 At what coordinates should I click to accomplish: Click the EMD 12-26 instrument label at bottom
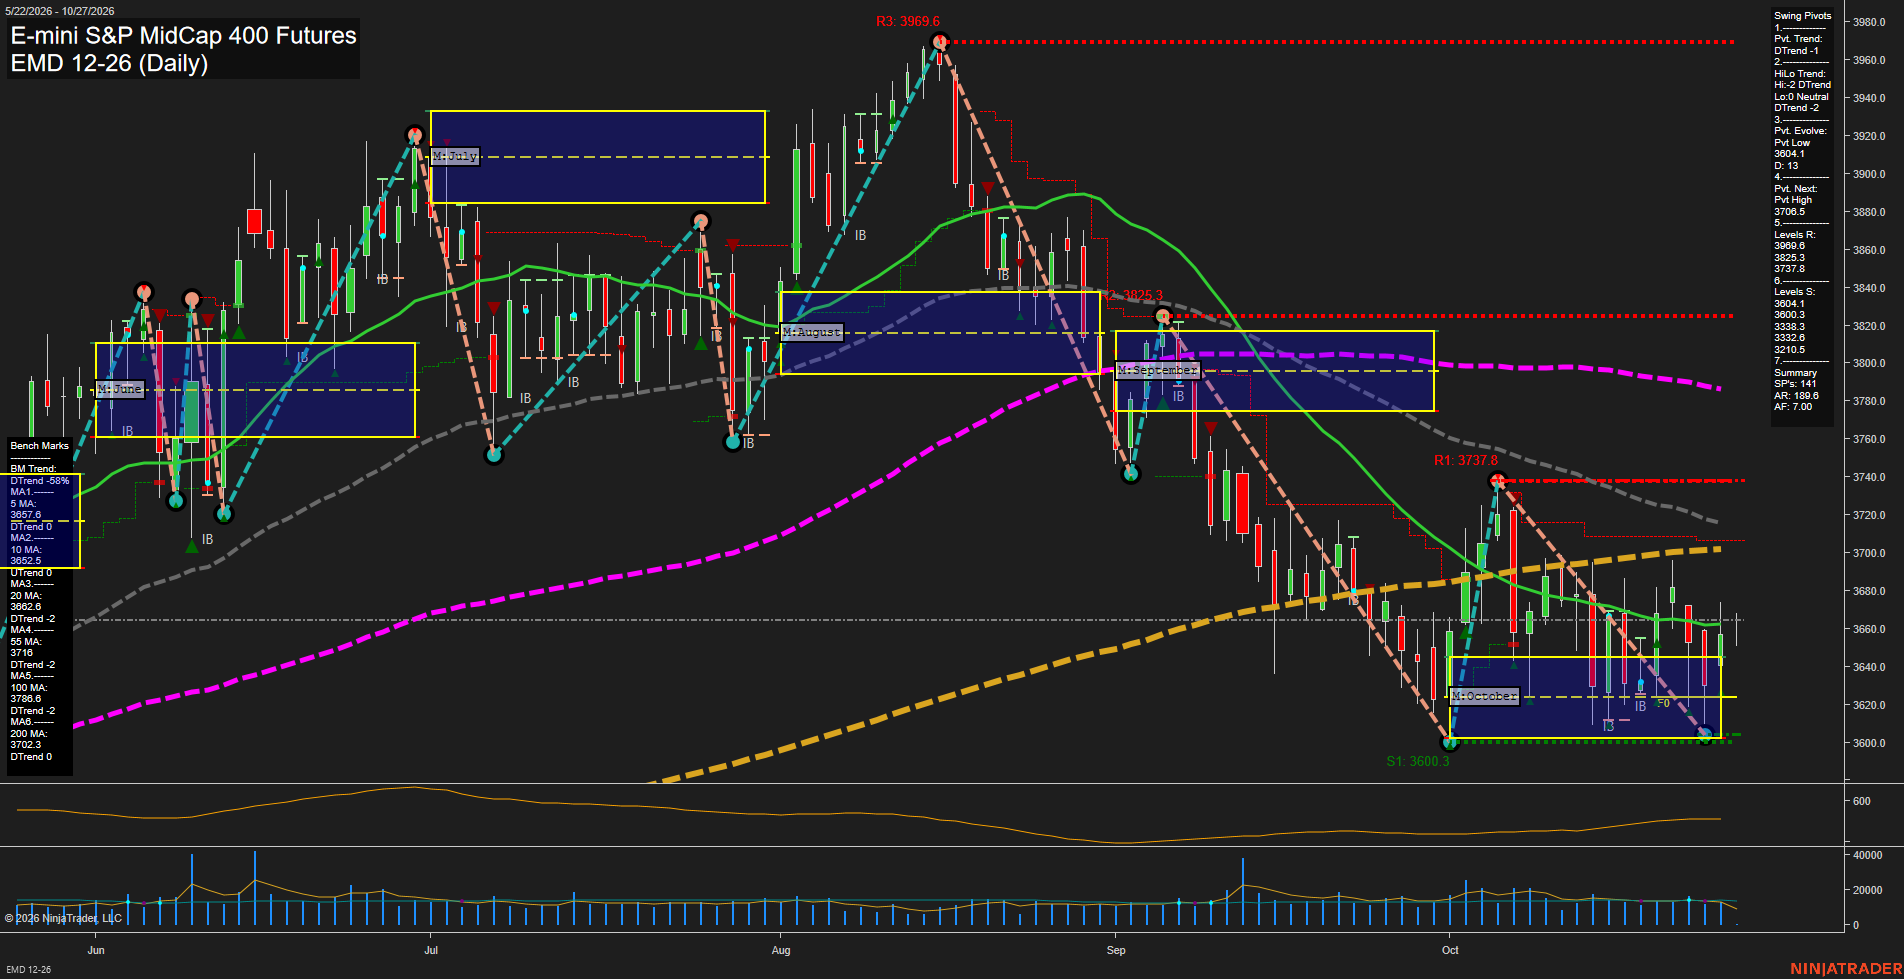(x=28, y=969)
